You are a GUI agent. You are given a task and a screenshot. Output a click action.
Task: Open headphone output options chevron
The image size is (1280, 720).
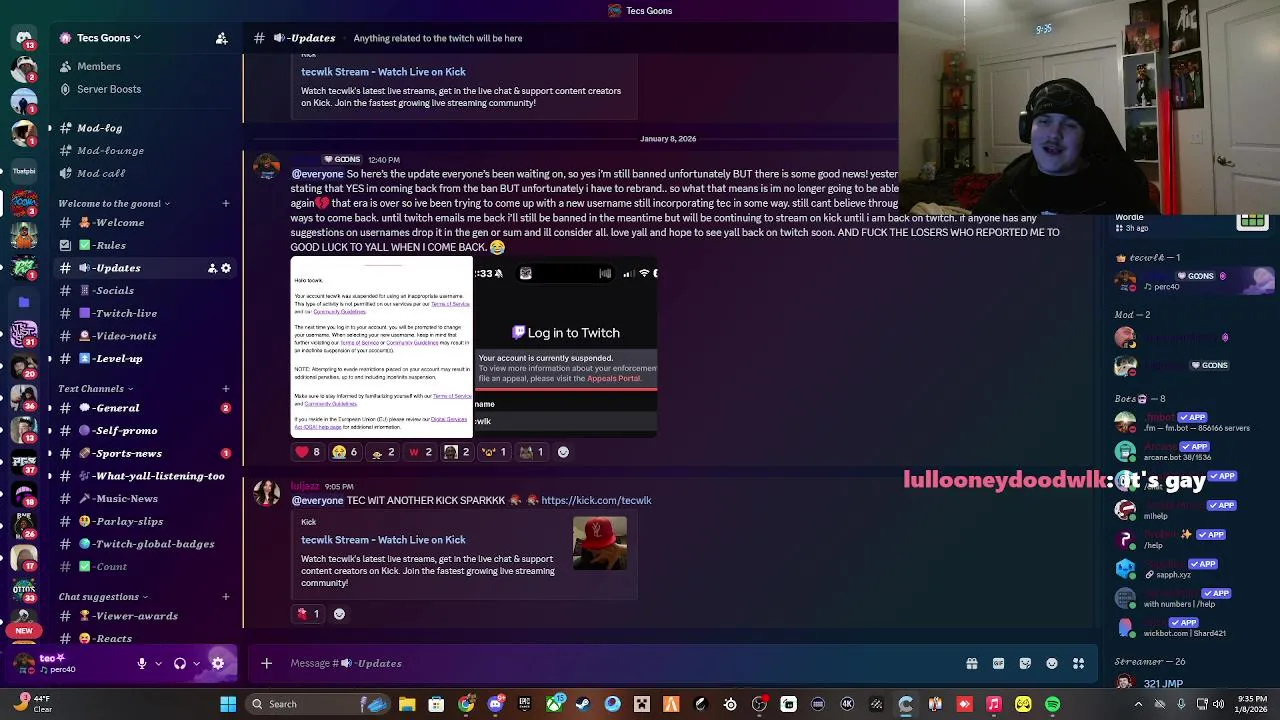(196, 663)
